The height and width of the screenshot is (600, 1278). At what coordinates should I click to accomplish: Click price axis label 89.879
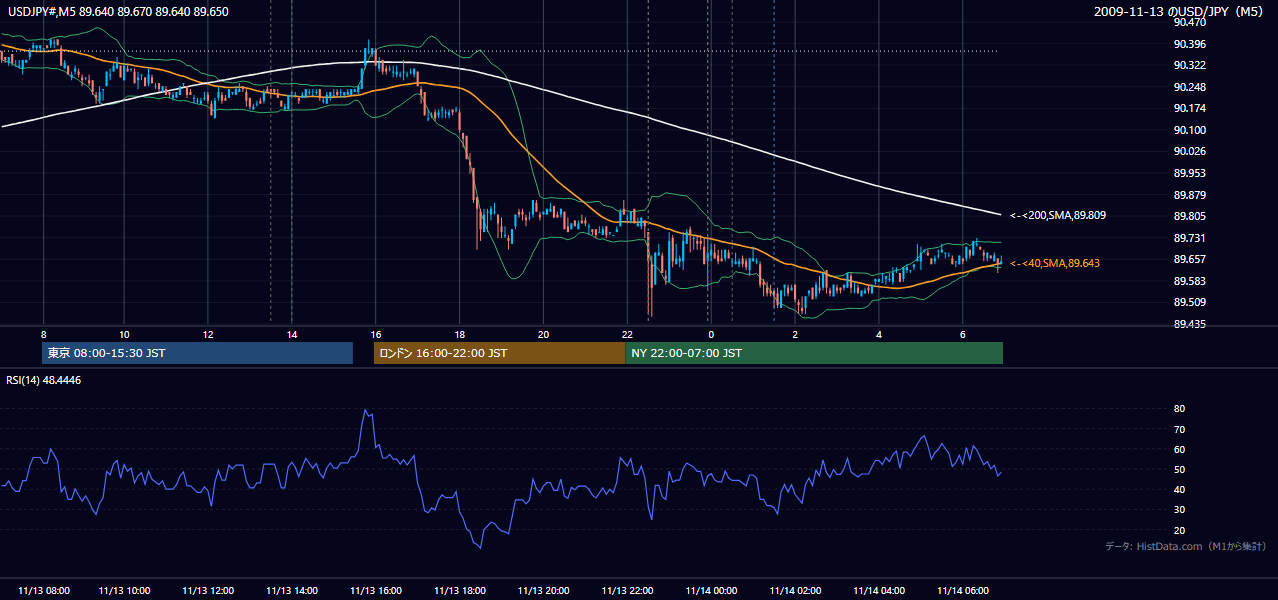pyautogui.click(x=1190, y=195)
